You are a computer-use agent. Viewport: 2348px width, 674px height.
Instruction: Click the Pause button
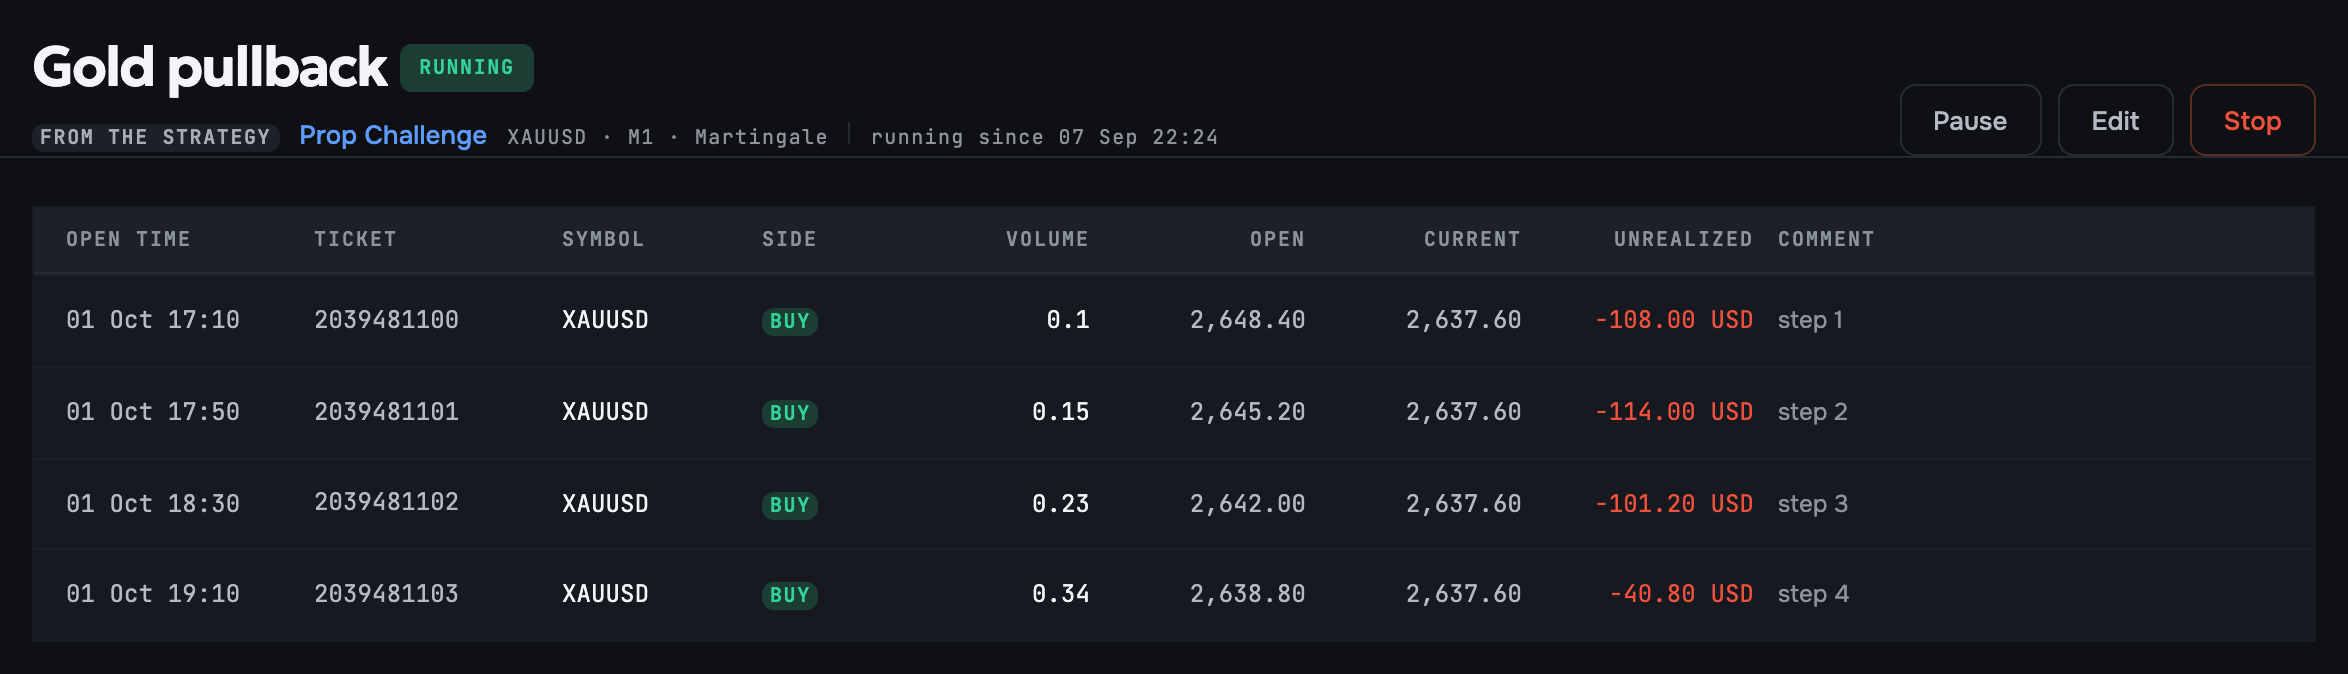(x=1970, y=121)
